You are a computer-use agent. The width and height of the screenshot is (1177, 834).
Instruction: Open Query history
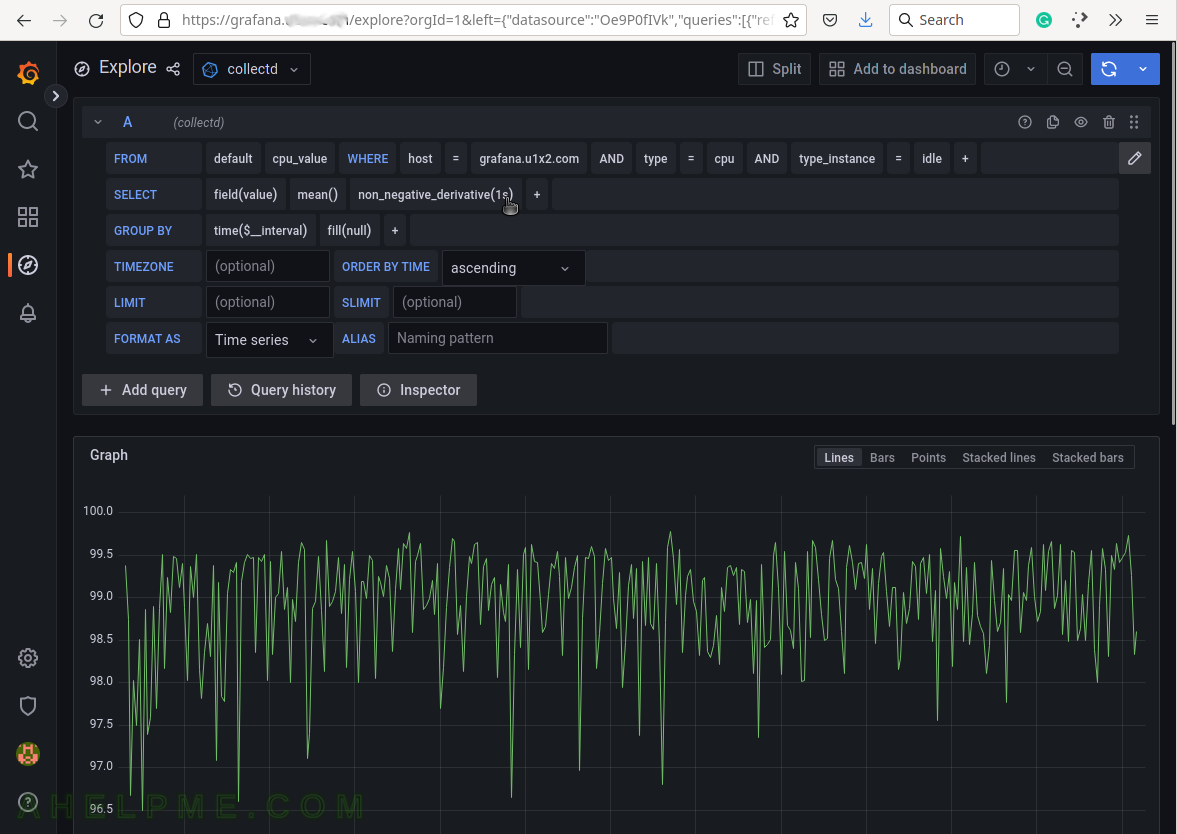281,390
